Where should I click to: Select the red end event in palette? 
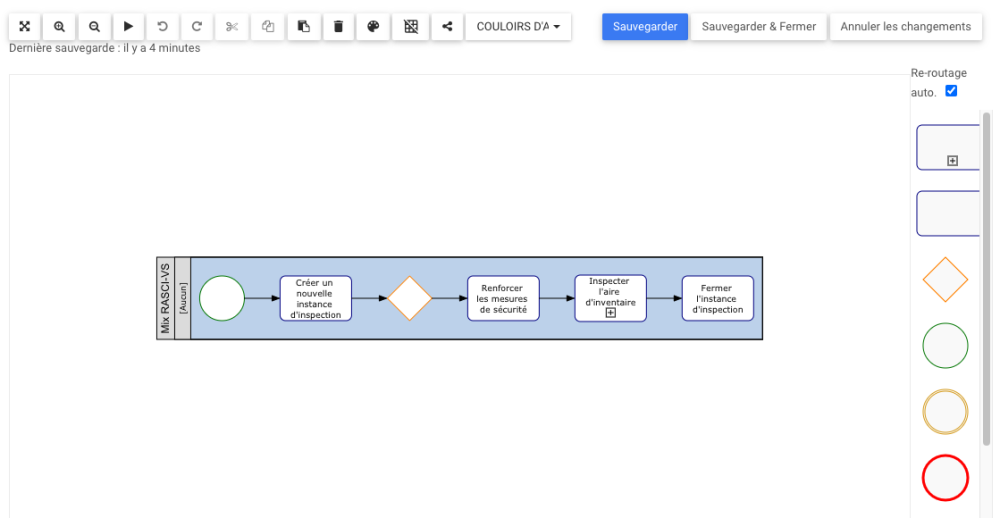[945, 478]
